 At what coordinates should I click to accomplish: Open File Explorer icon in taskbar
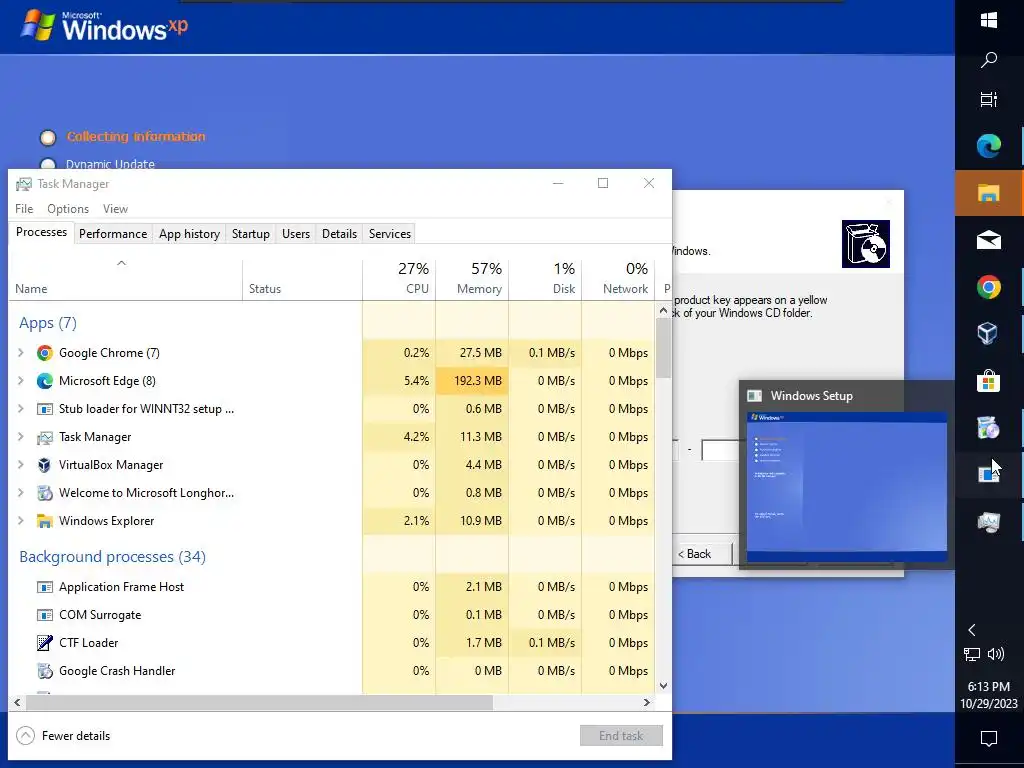(x=989, y=193)
